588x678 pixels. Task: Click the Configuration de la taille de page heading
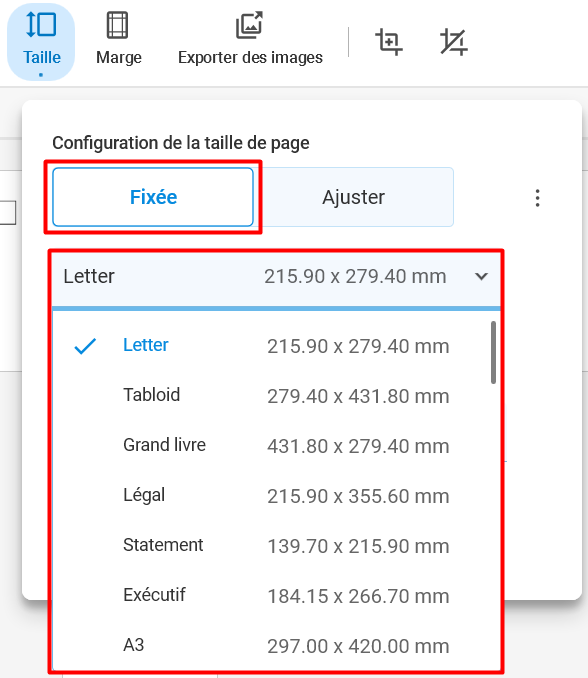click(x=181, y=143)
